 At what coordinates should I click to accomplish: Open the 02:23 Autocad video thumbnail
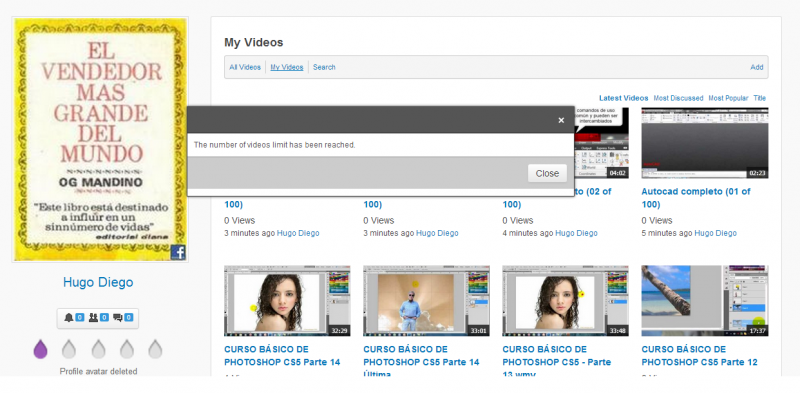point(705,143)
